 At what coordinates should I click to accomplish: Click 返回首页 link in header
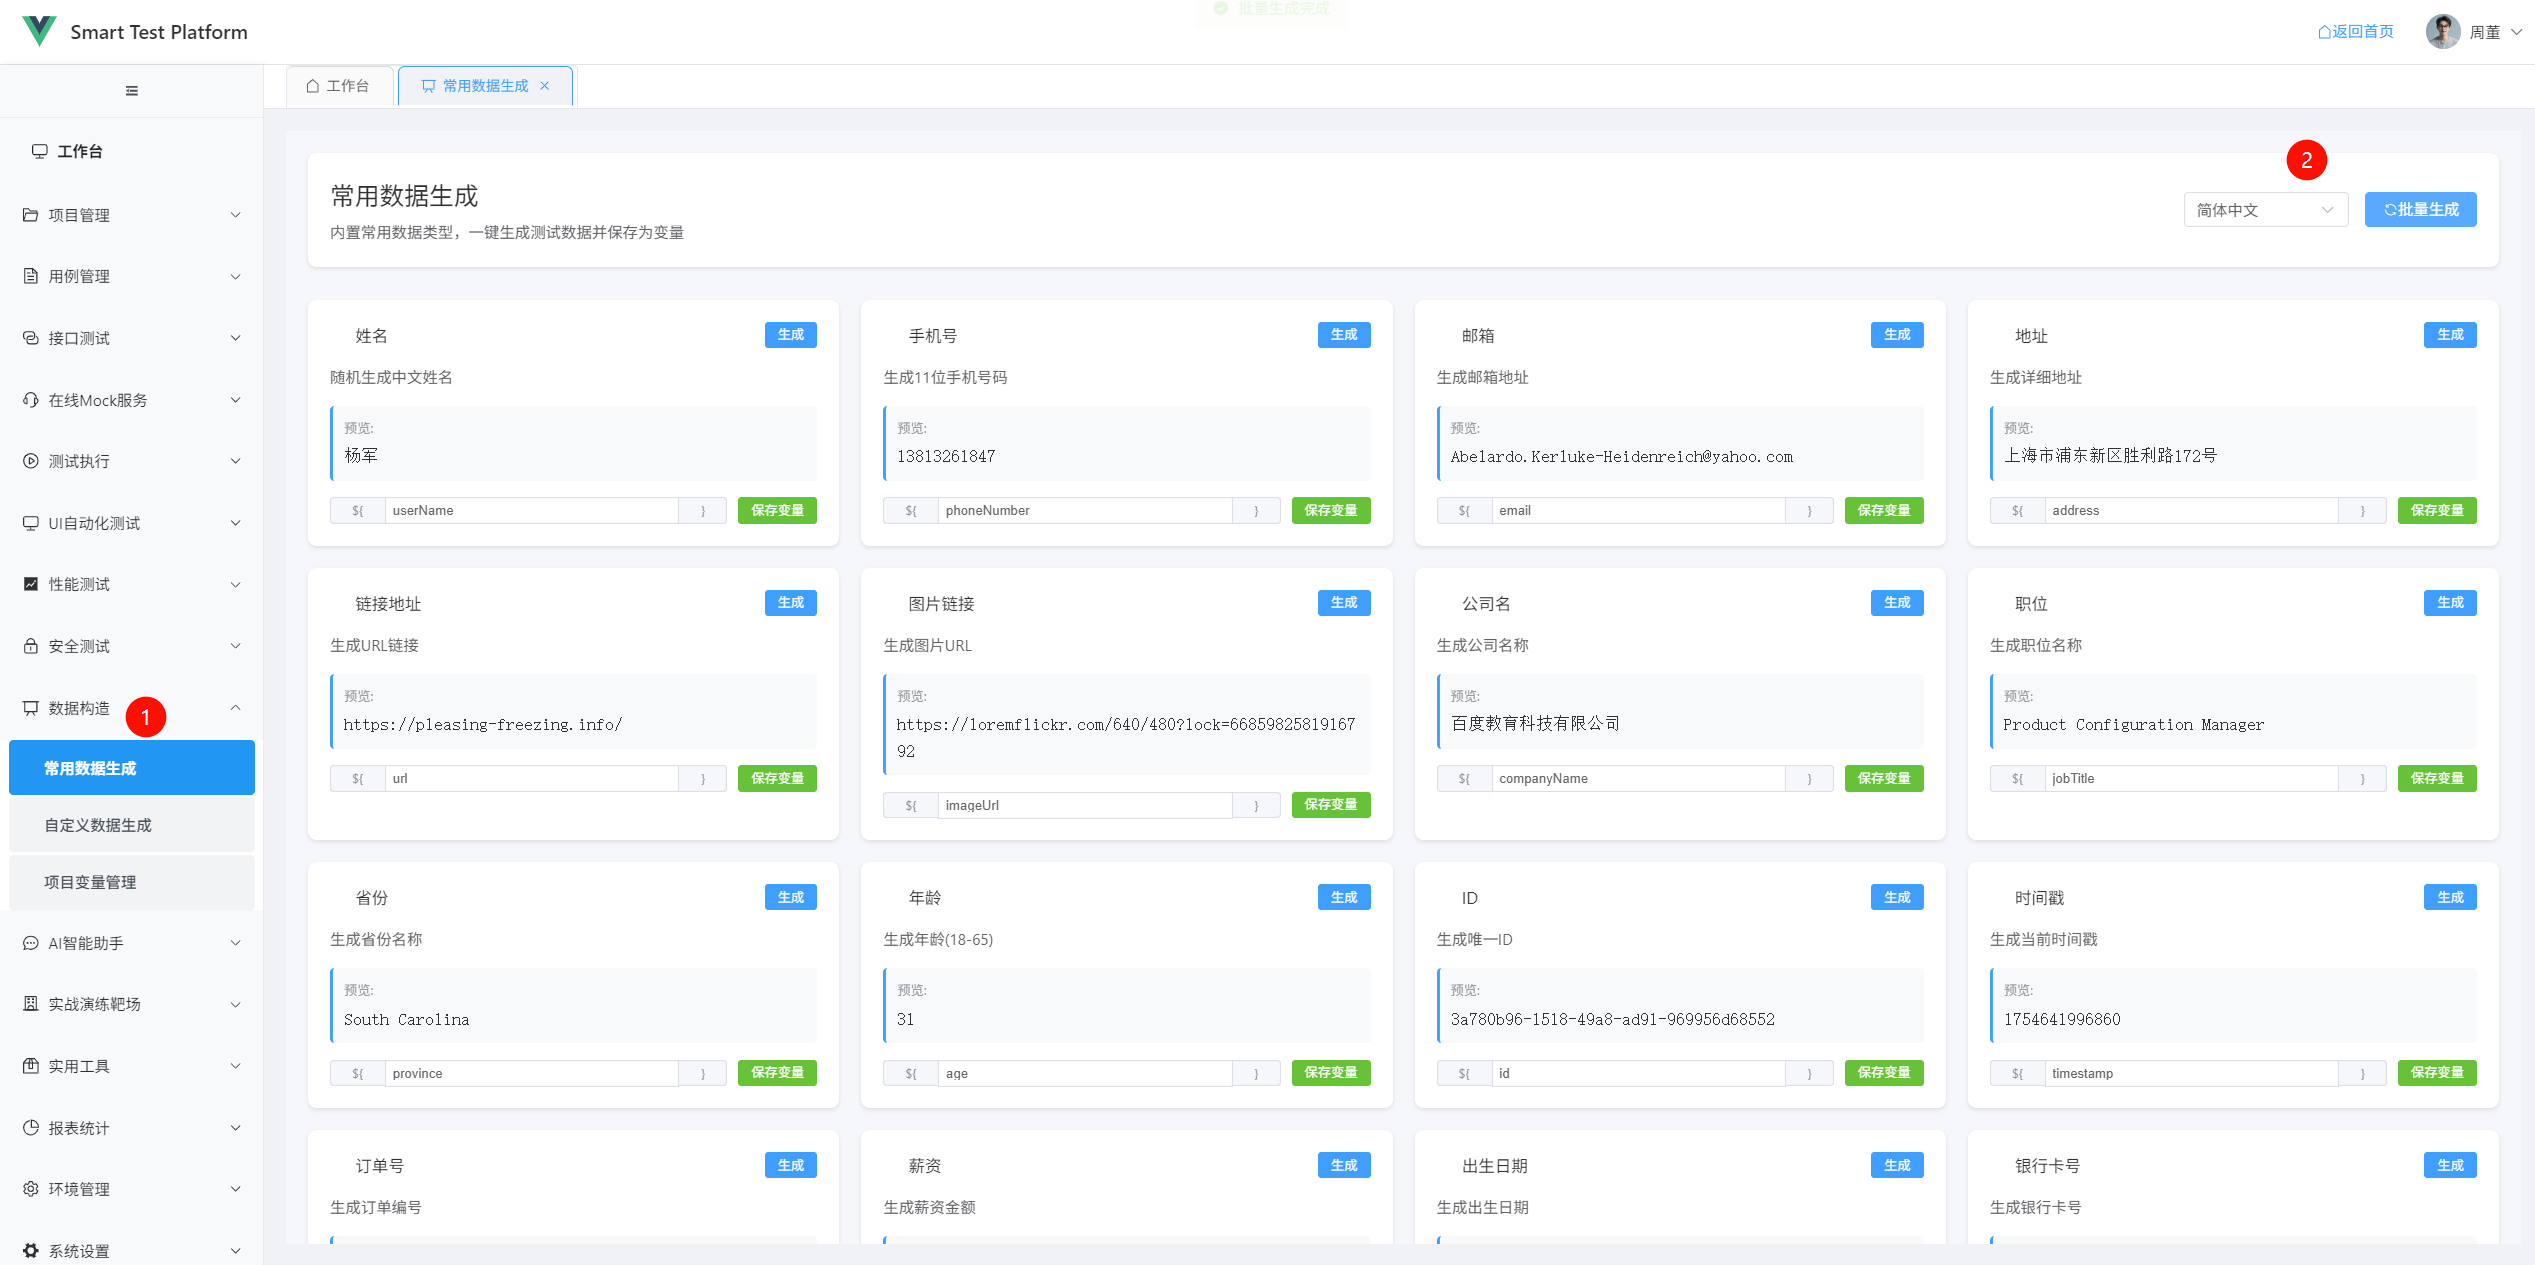point(2355,32)
